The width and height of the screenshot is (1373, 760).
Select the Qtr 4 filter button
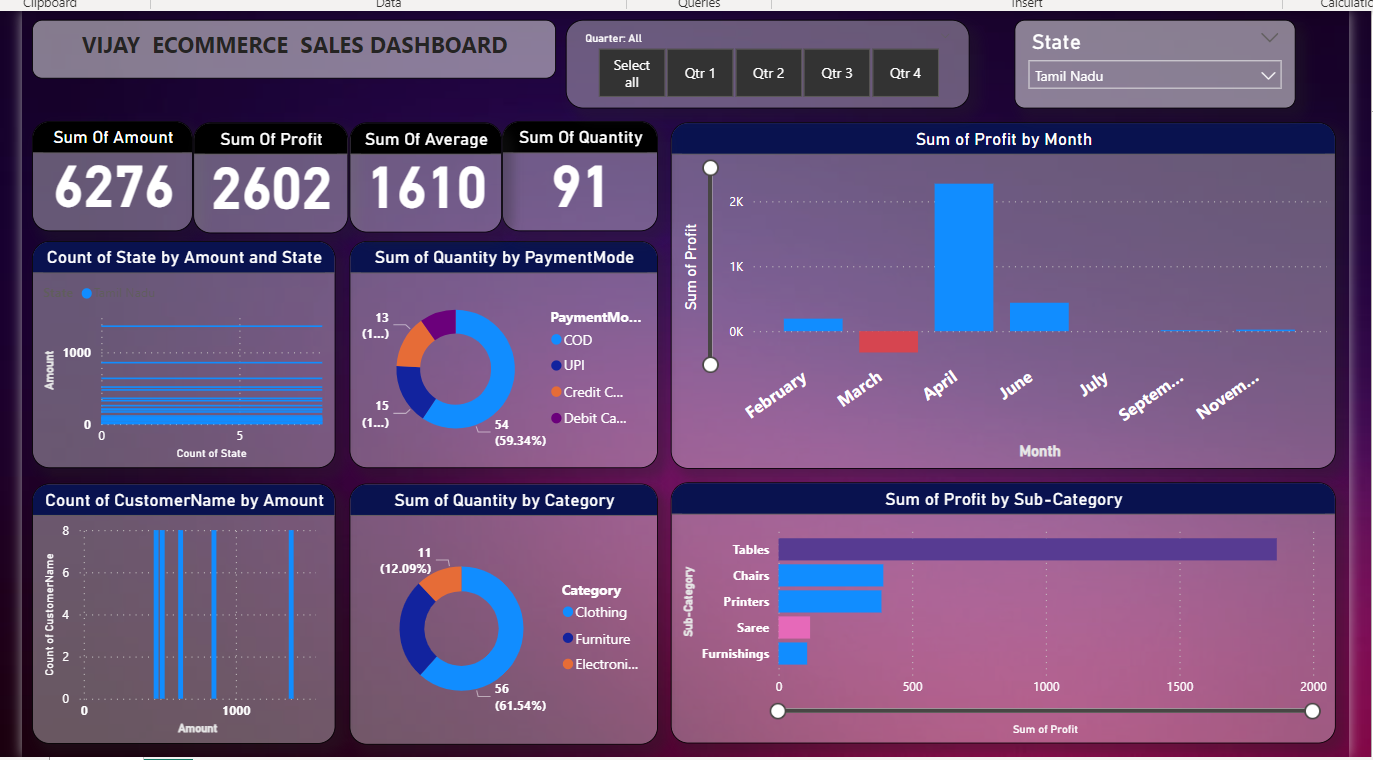coord(905,72)
